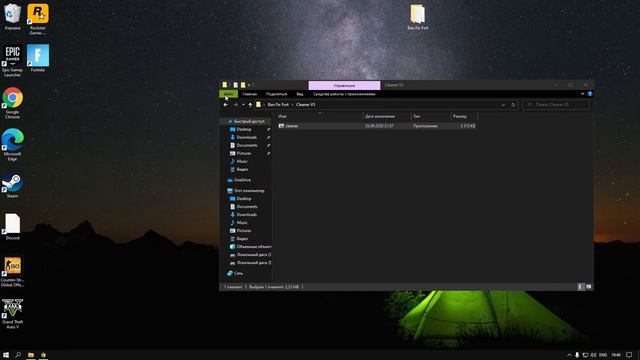Open OneDrive in the navigation pane
Image resolution: width=640 pixels, height=360 pixels.
click(x=242, y=180)
